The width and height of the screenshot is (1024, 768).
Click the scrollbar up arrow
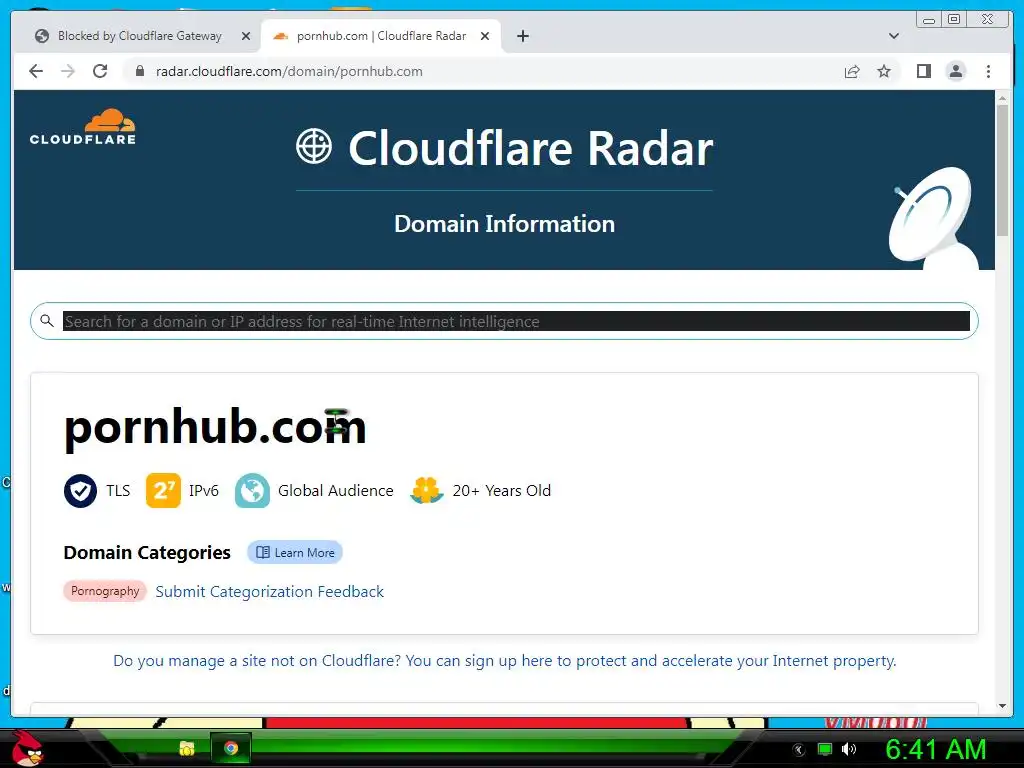click(1002, 98)
